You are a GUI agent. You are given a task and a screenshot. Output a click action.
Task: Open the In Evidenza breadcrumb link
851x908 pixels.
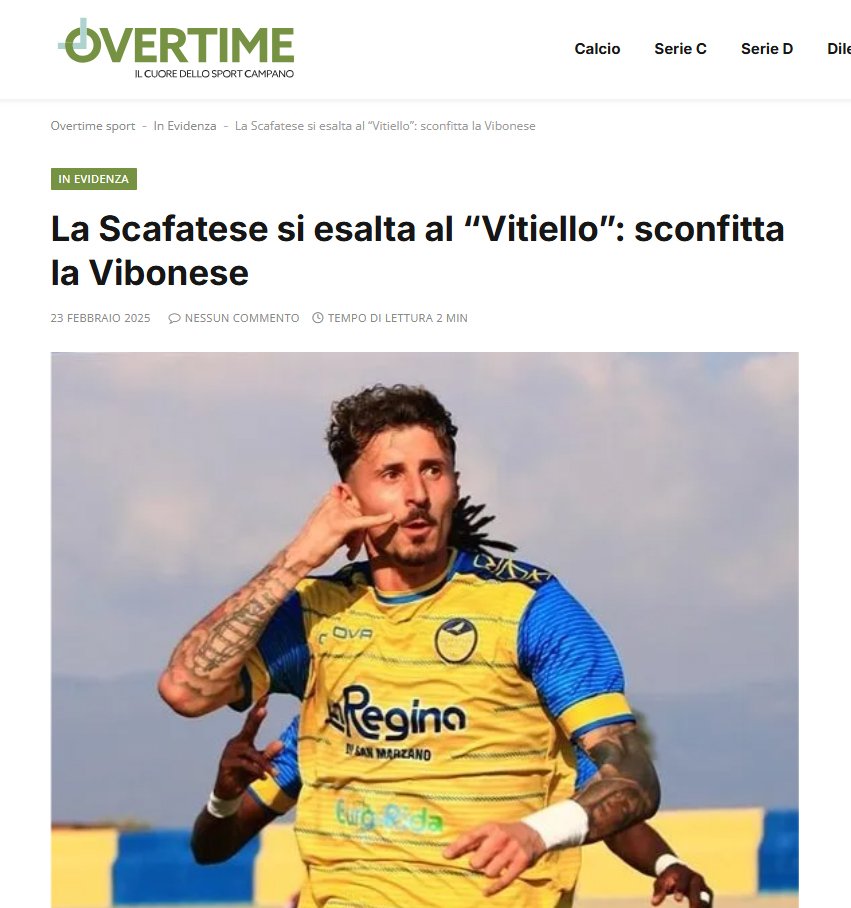pos(185,126)
